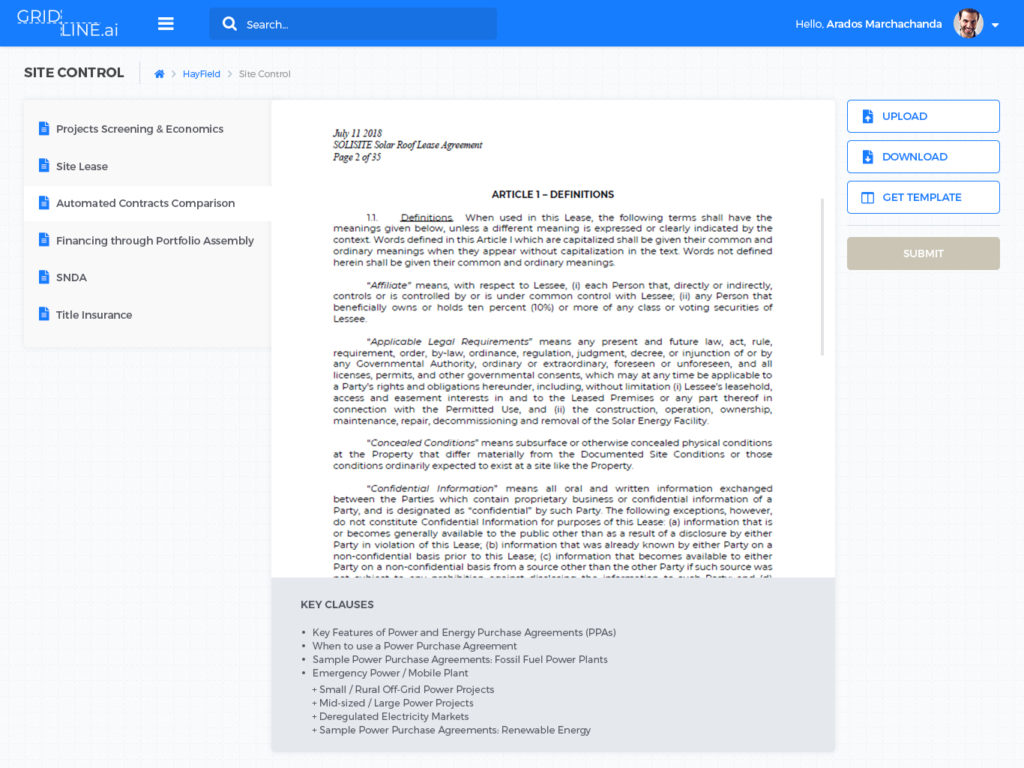Open the hamburger menu icon
1024x768 pixels.
[x=166, y=24]
